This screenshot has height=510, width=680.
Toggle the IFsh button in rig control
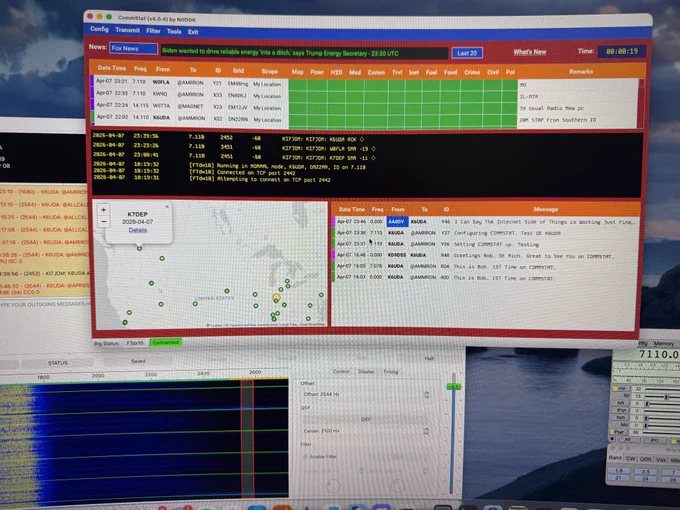click(621, 410)
